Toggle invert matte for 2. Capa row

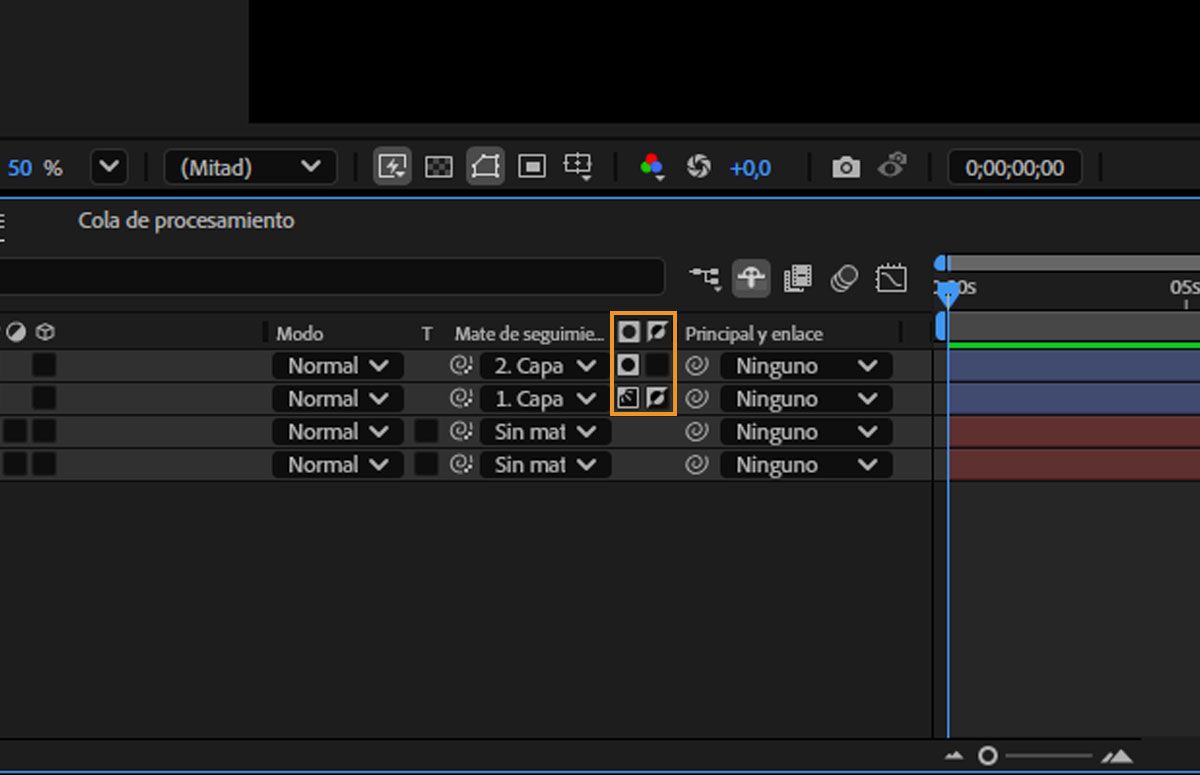657,365
